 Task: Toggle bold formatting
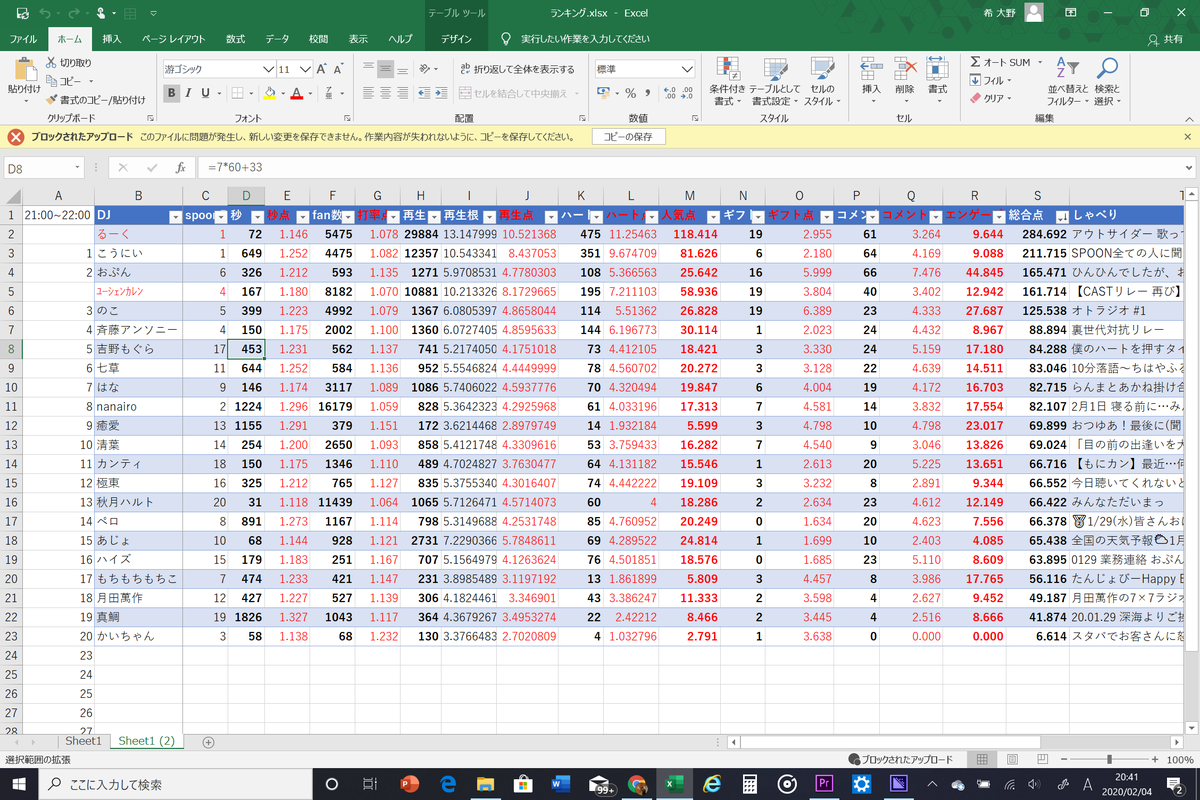coord(172,93)
